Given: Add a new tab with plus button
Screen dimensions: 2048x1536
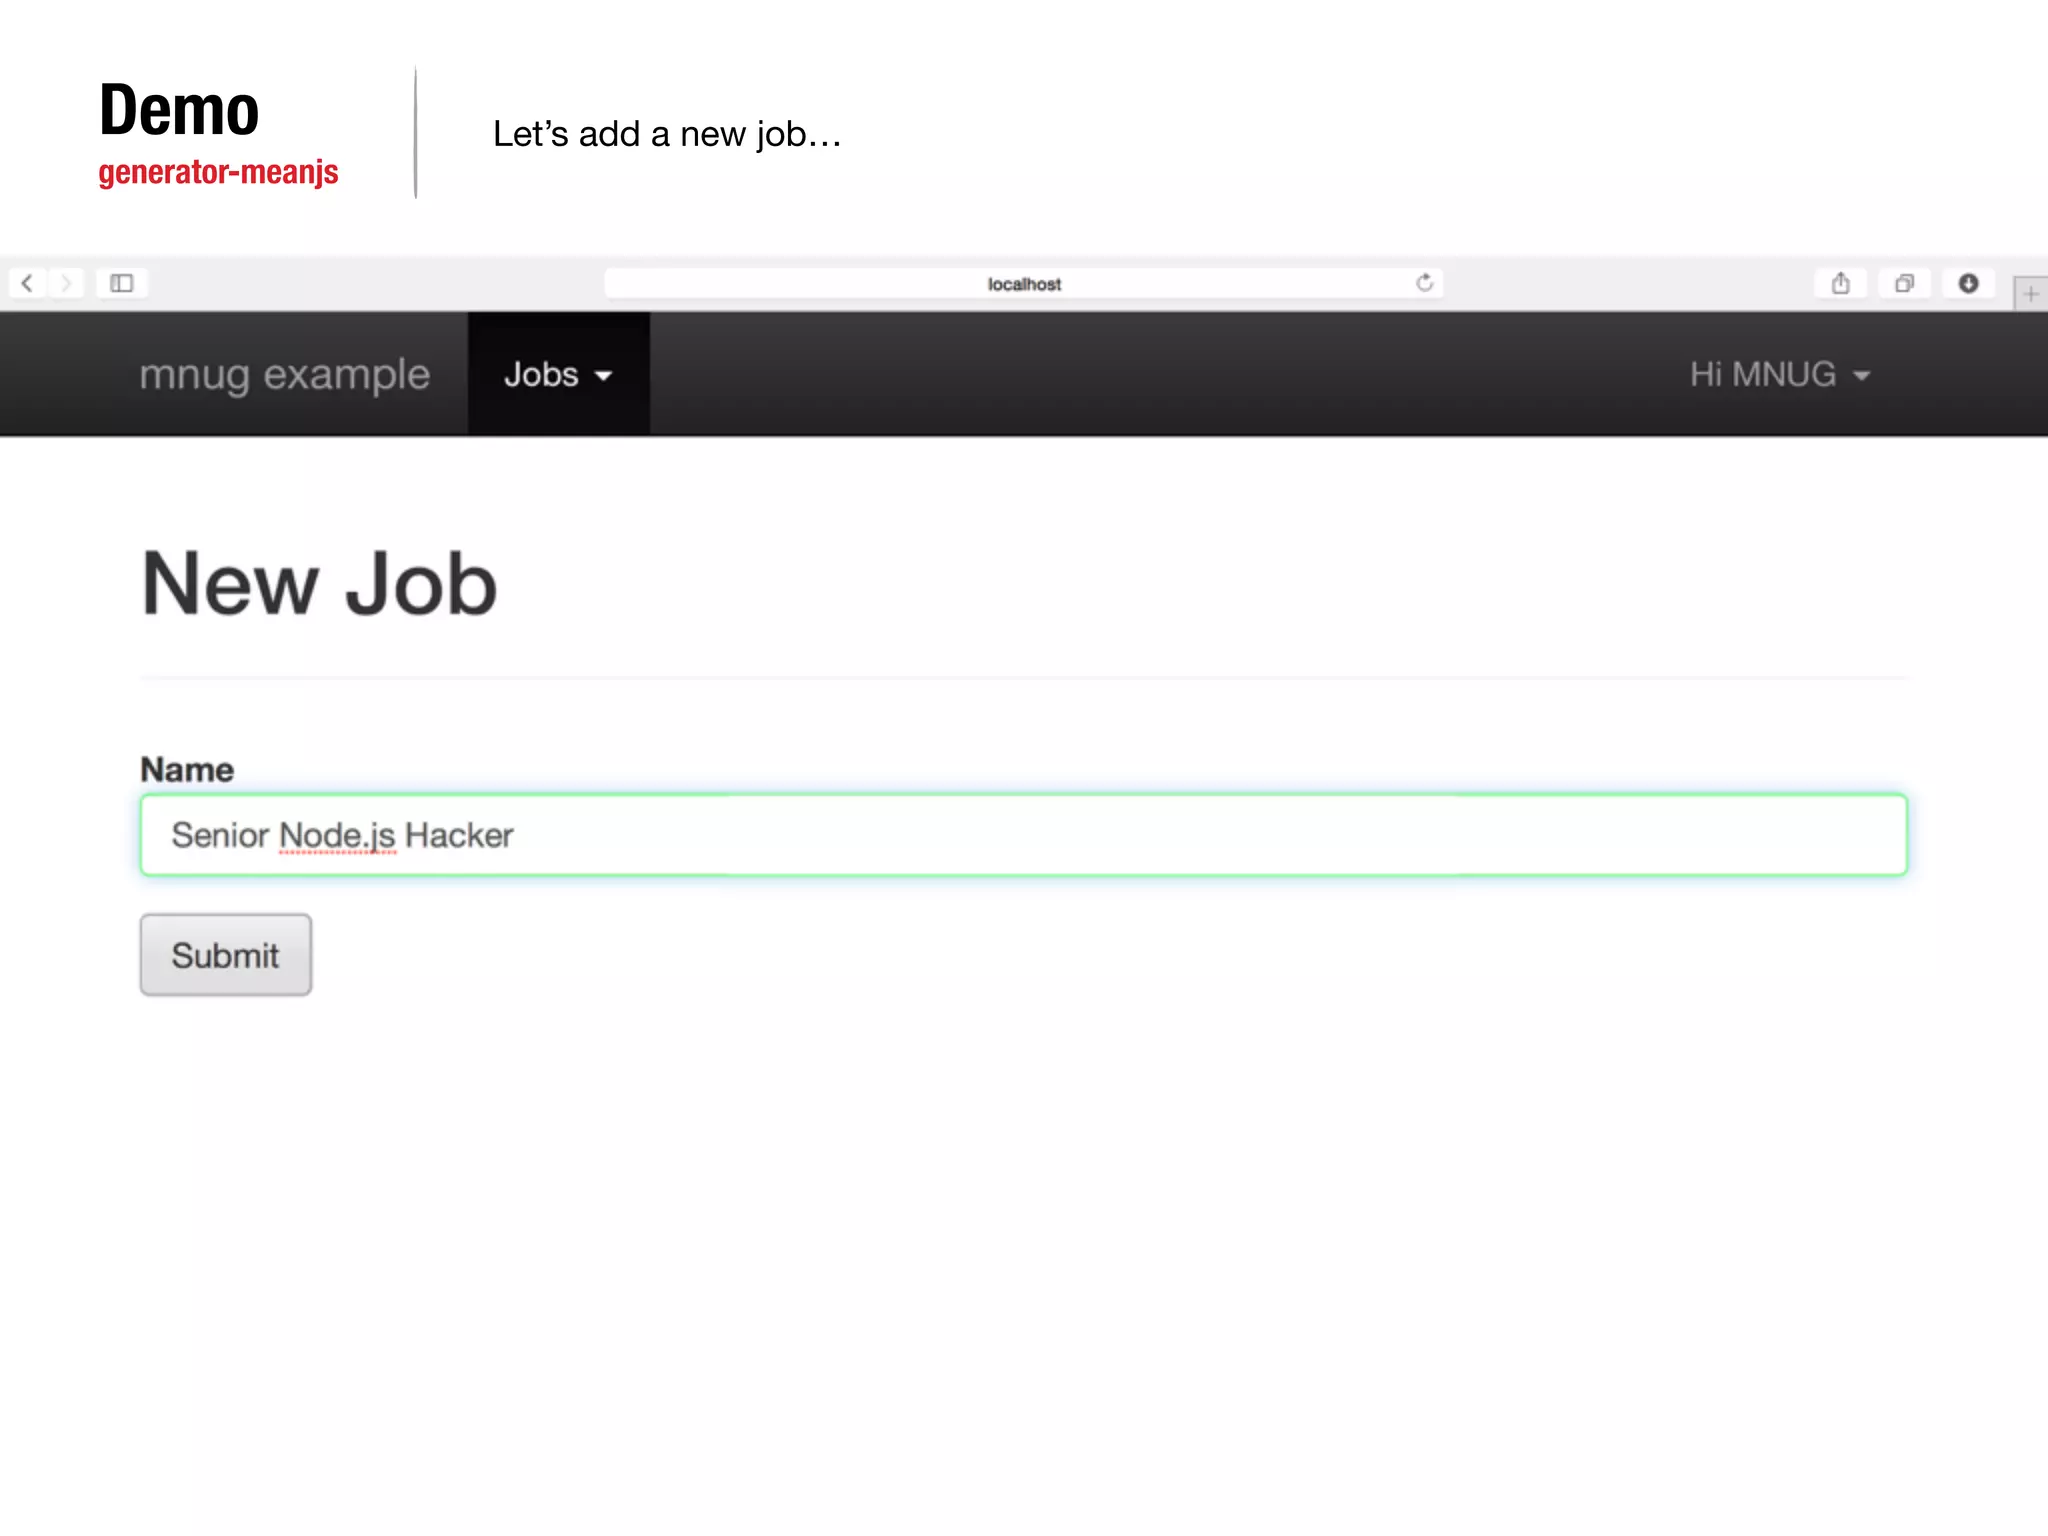Looking at the screenshot, I should (2030, 294).
